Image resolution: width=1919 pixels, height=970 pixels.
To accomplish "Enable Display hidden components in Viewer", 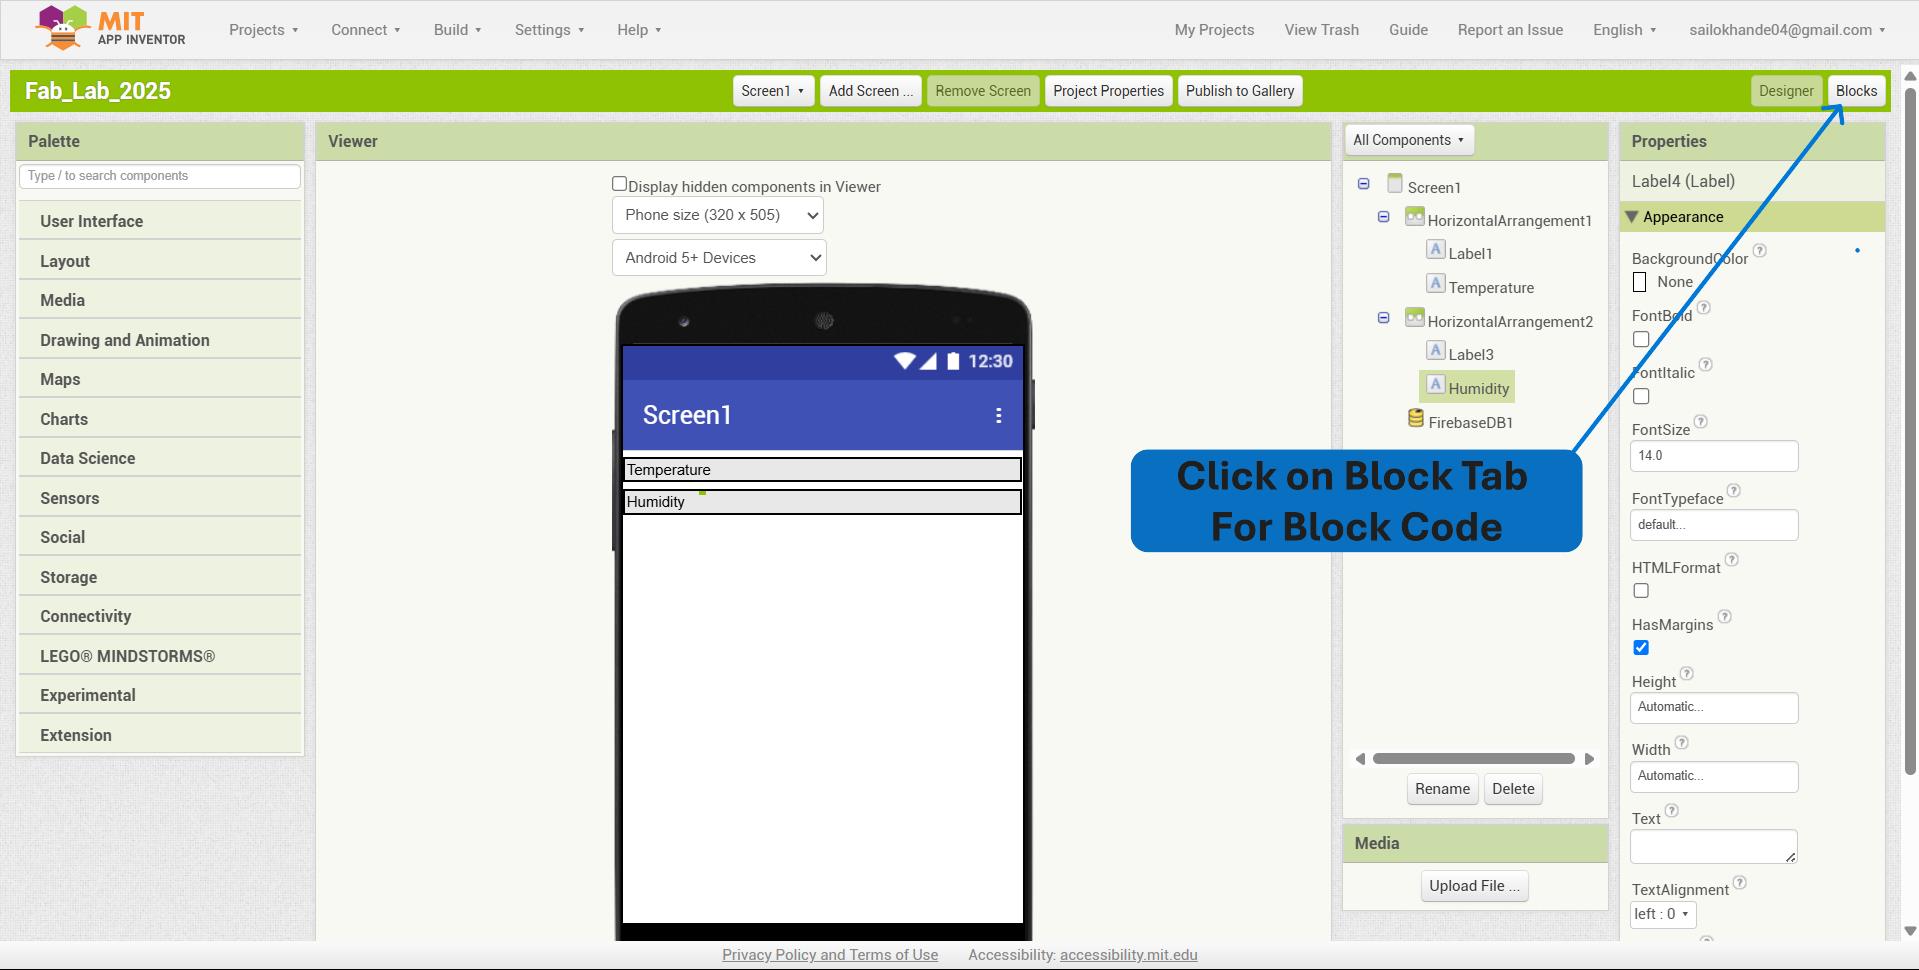I will click(x=619, y=184).
